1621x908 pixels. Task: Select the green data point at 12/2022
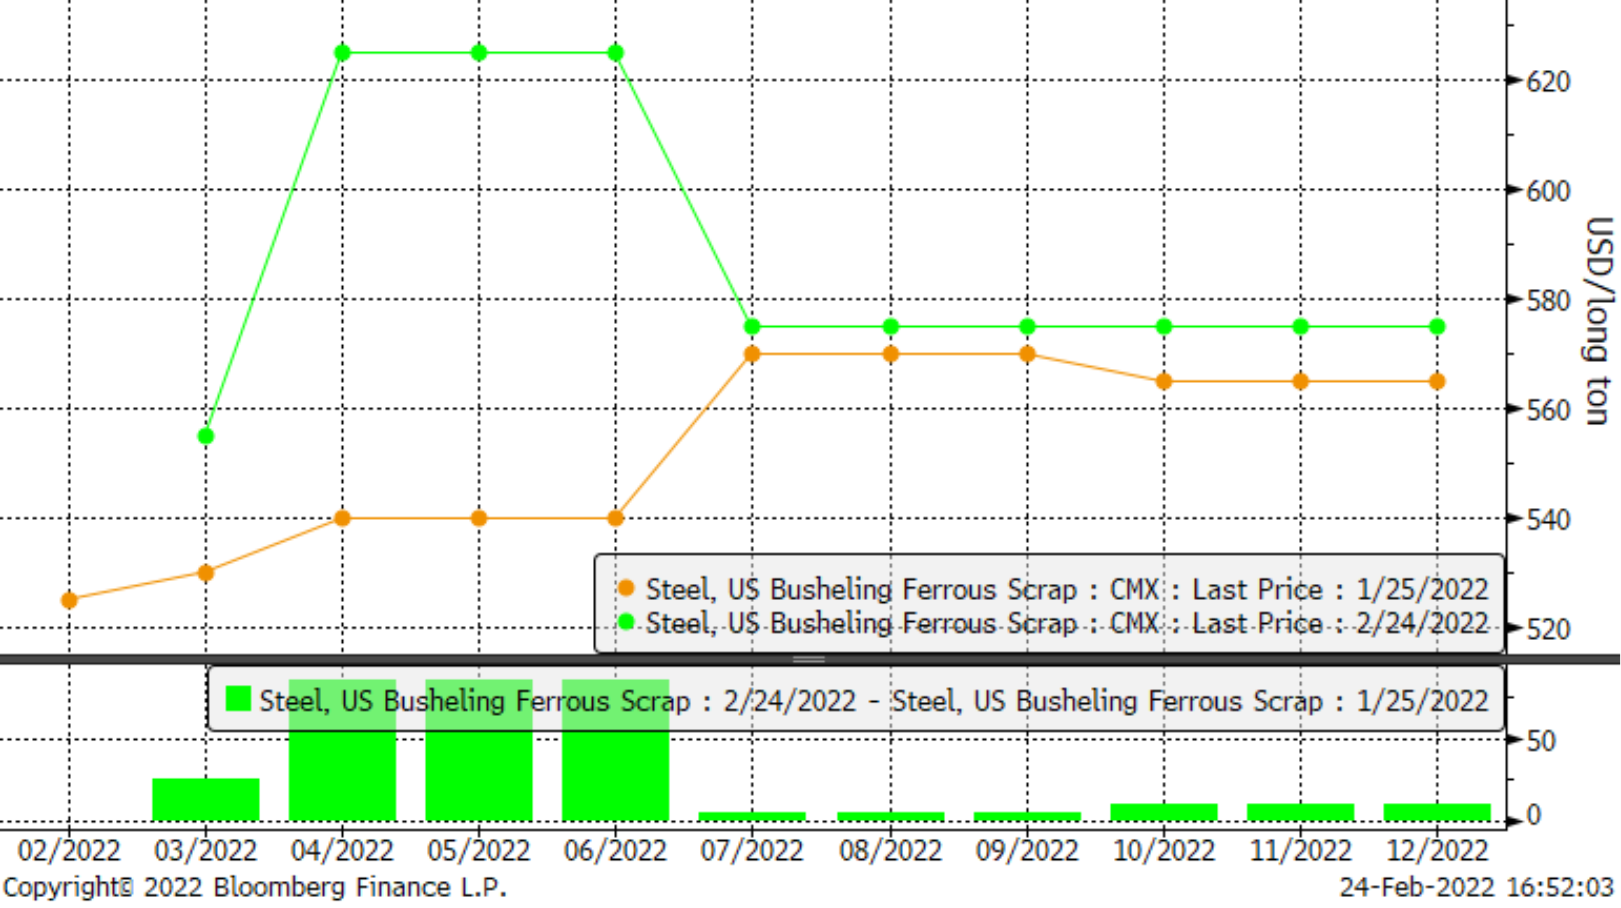point(1437,327)
